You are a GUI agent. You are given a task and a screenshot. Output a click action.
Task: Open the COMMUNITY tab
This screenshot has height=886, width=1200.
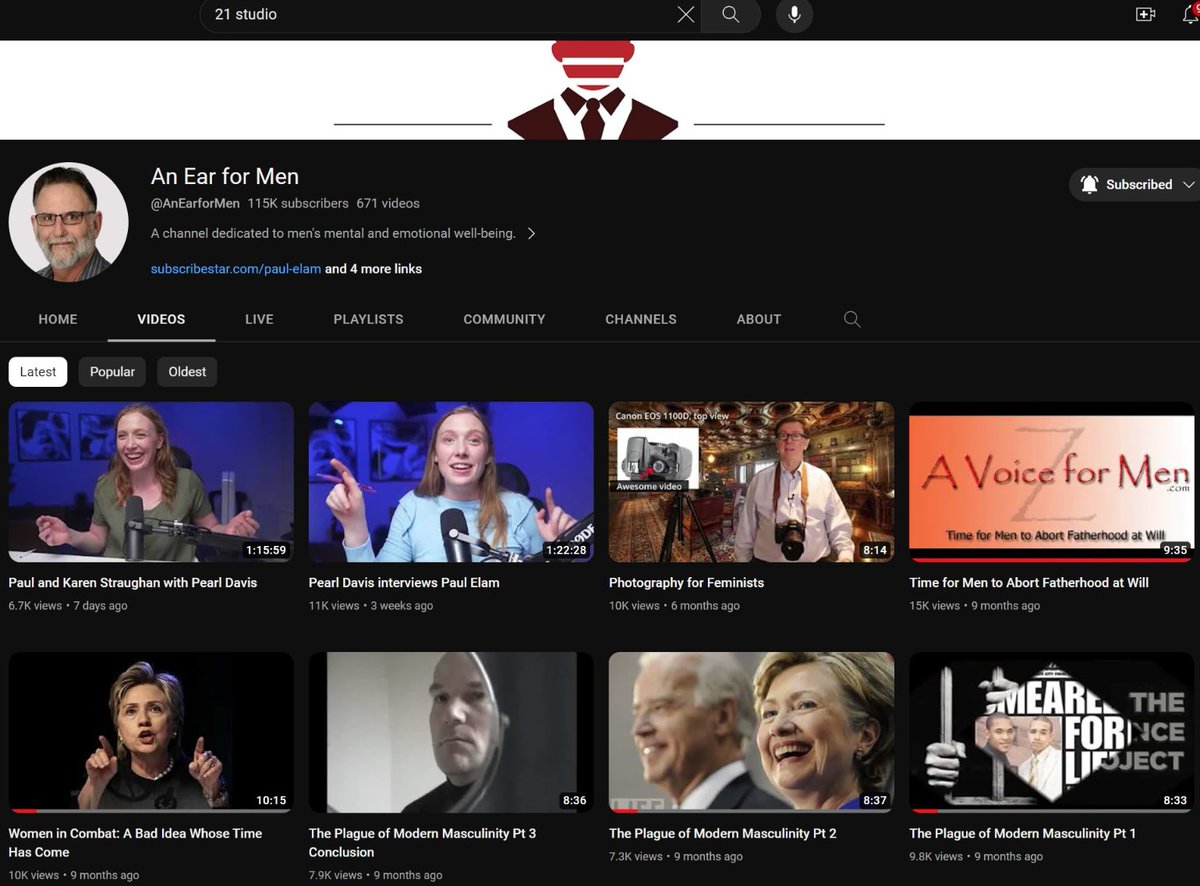[x=504, y=319]
